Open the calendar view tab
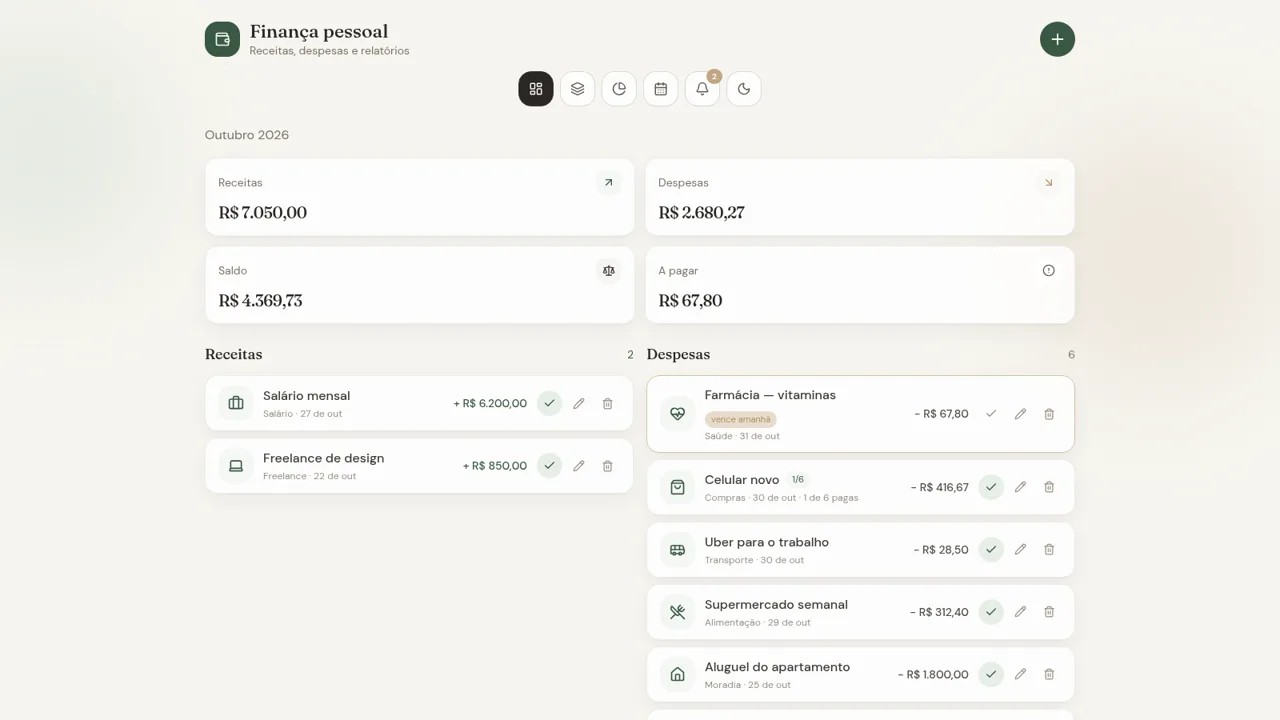1280x720 pixels. [x=661, y=89]
